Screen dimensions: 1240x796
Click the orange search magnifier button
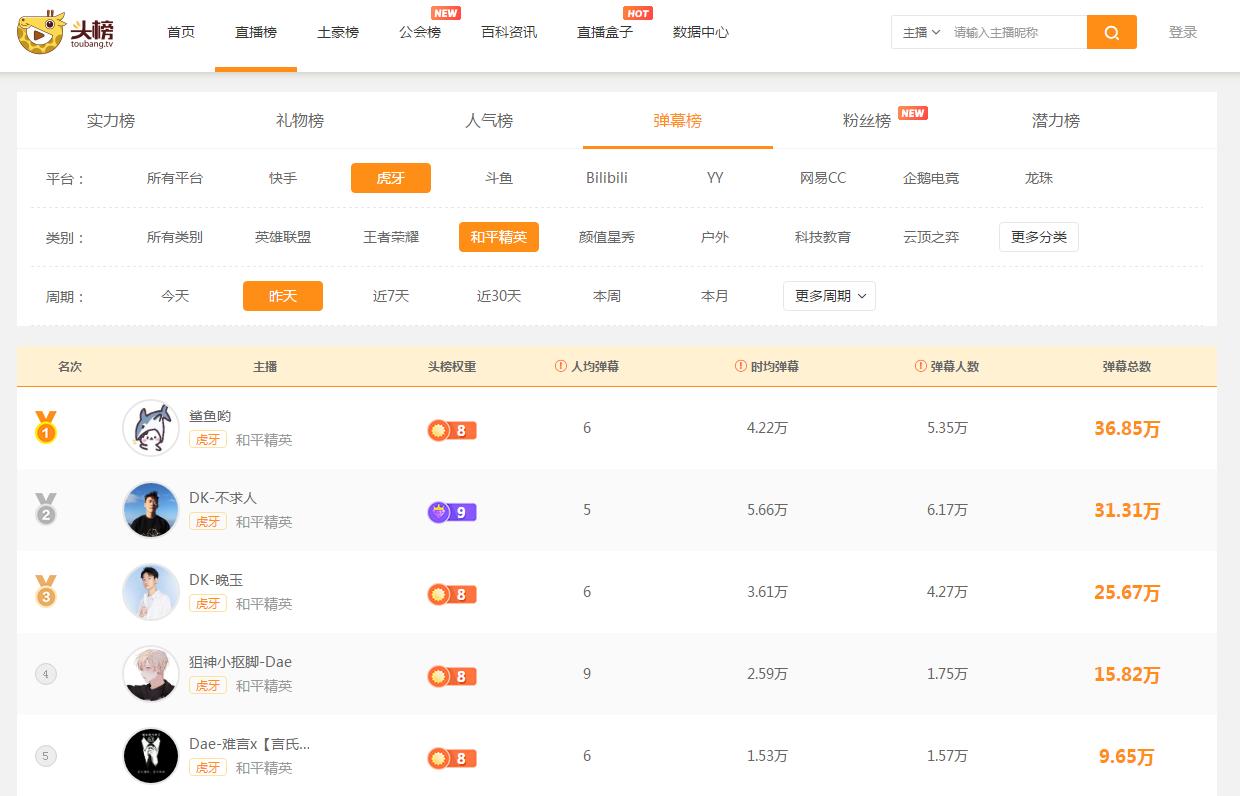1112,32
